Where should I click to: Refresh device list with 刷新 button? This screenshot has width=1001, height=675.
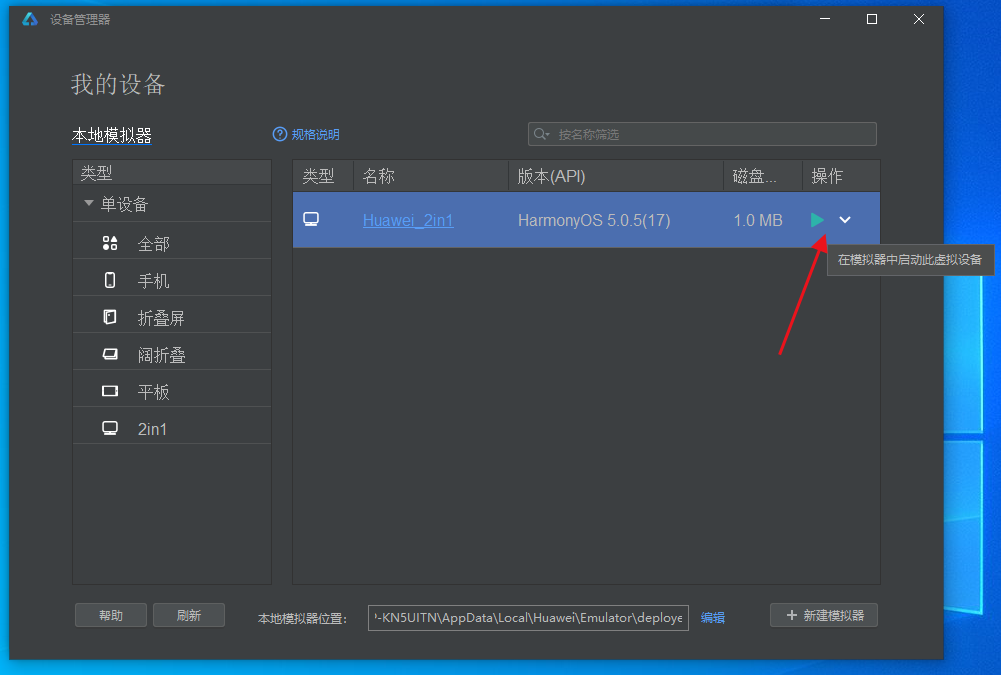[x=189, y=616]
